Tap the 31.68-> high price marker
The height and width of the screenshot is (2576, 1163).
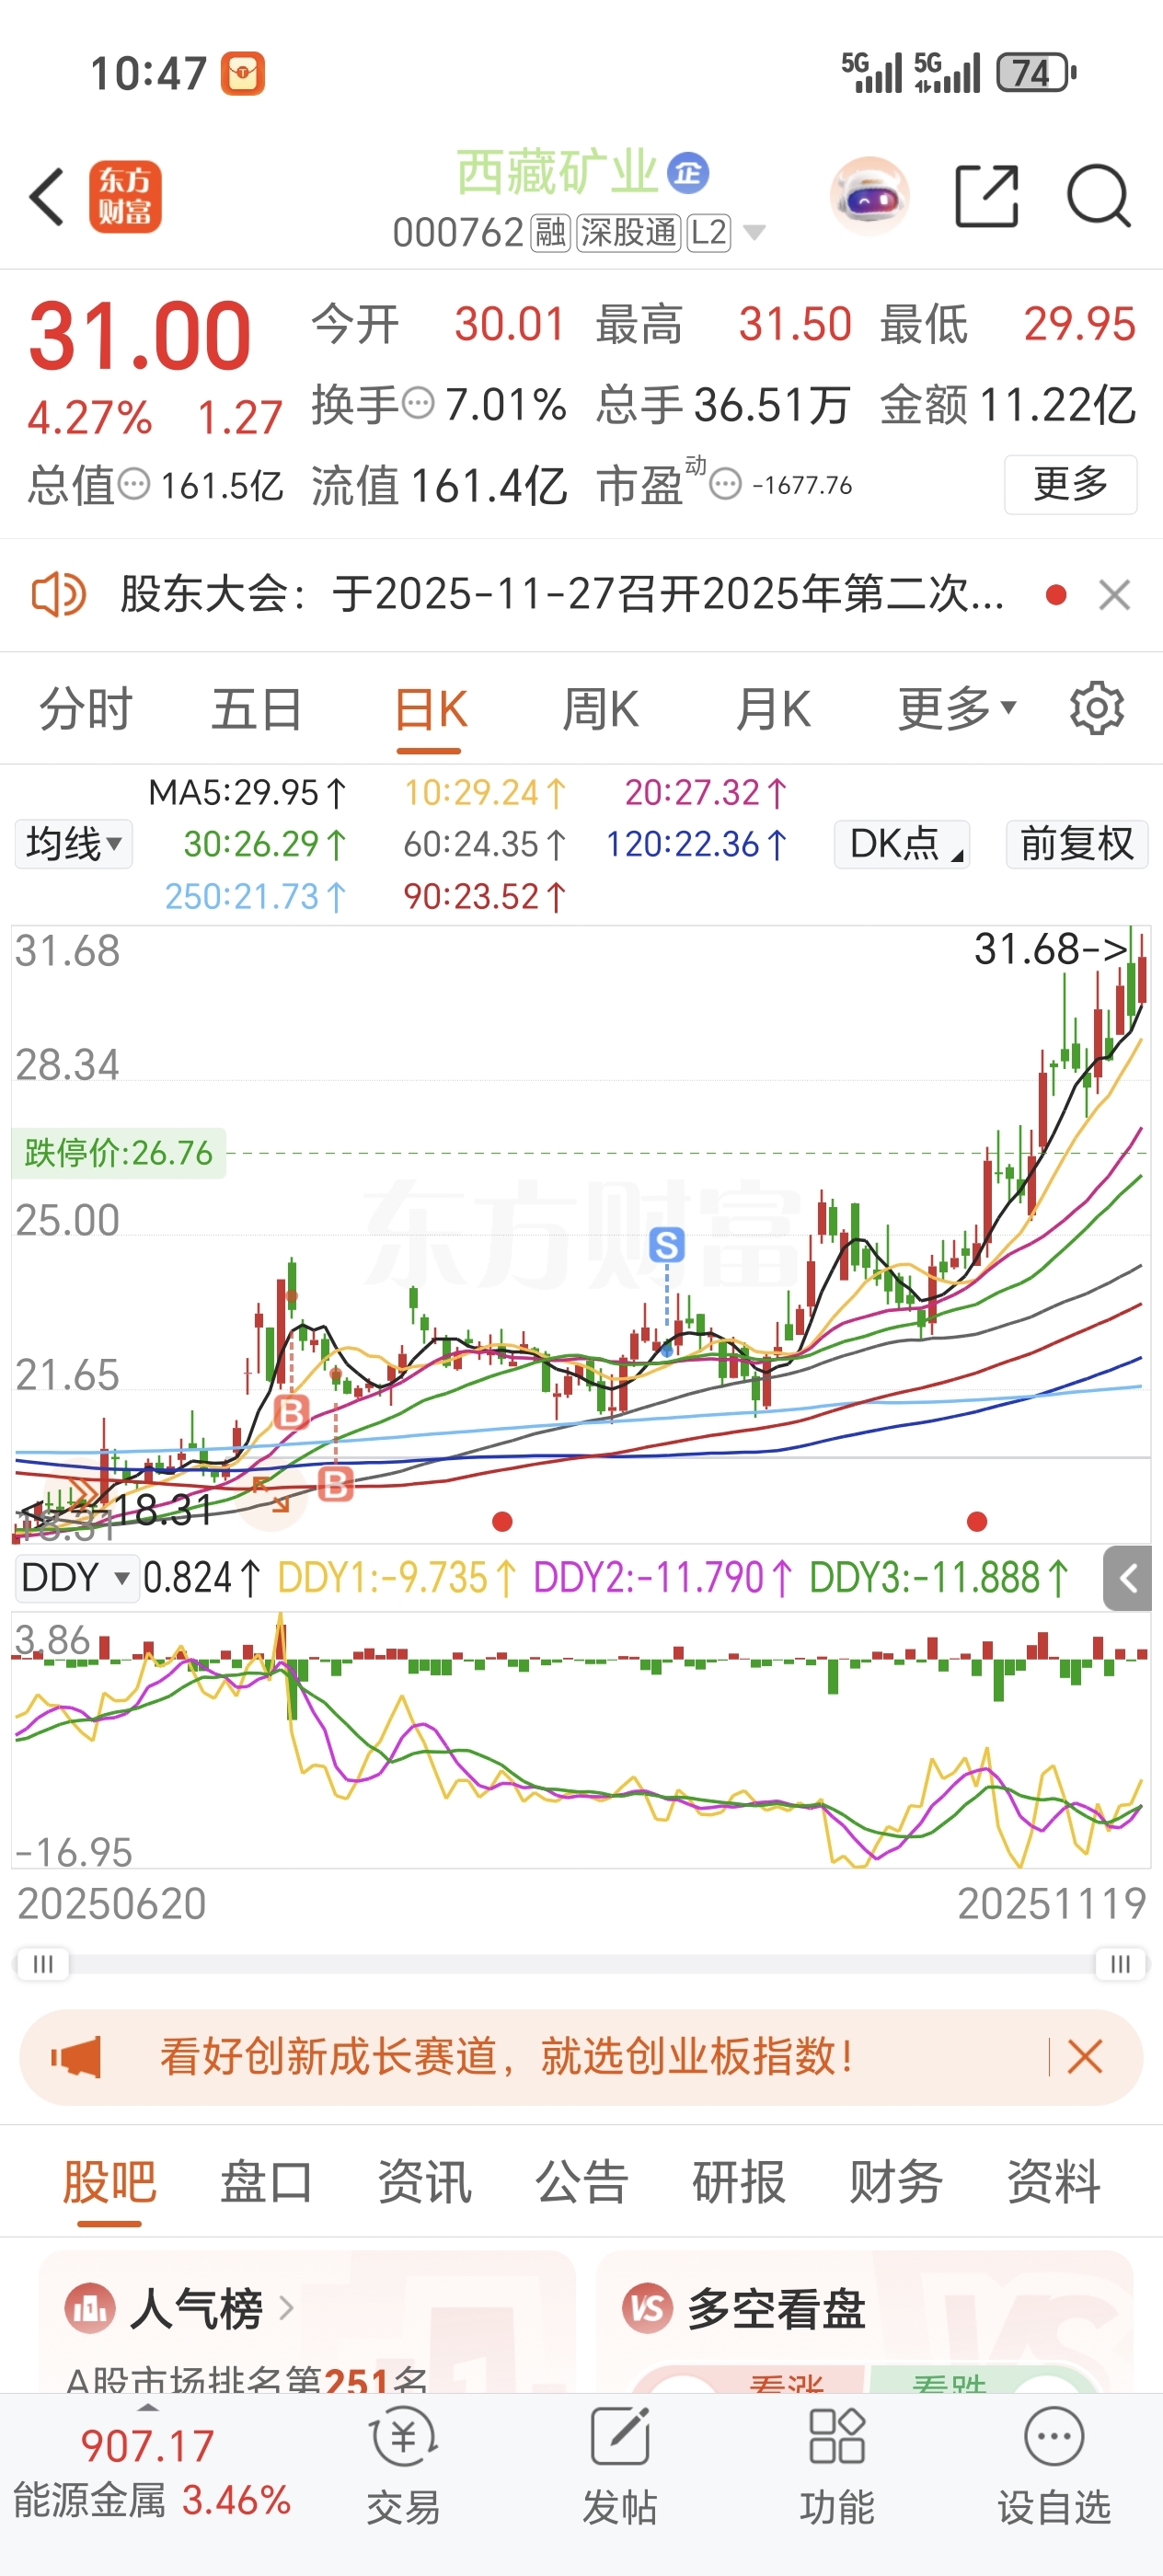tap(1051, 949)
